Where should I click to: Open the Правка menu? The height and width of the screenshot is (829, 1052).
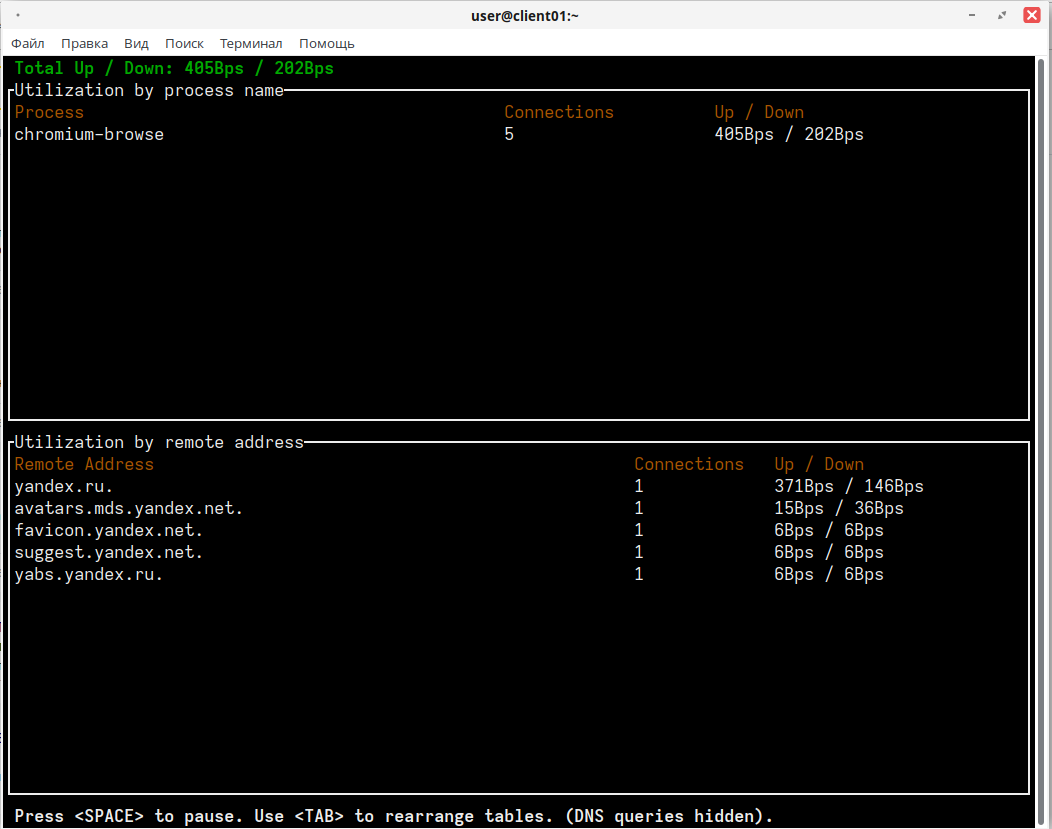click(85, 44)
